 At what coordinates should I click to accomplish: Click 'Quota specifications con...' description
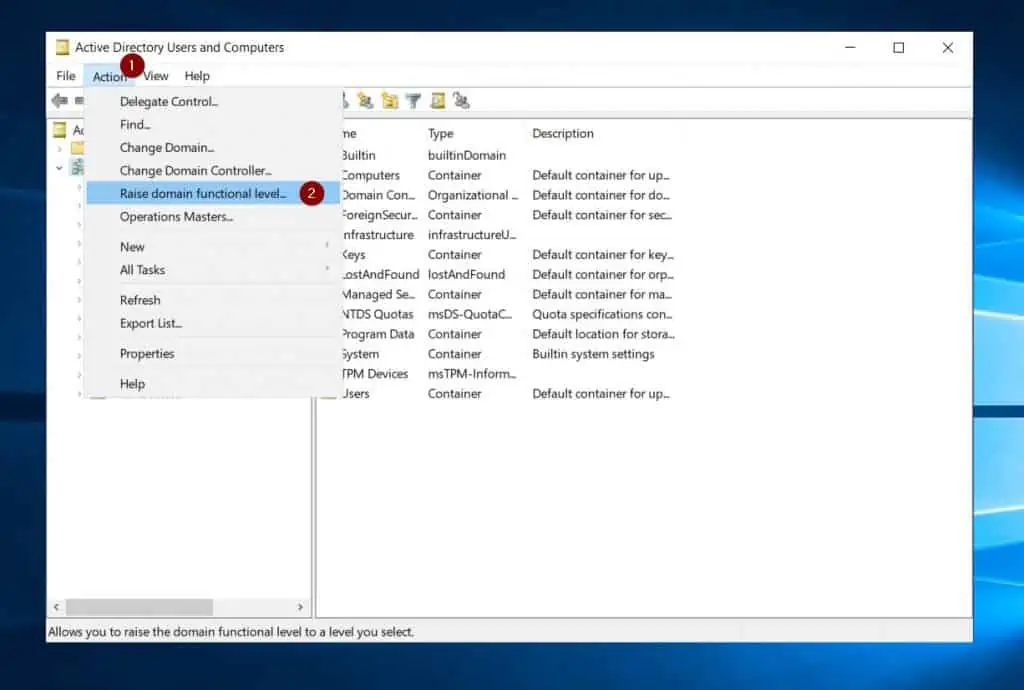(x=602, y=314)
